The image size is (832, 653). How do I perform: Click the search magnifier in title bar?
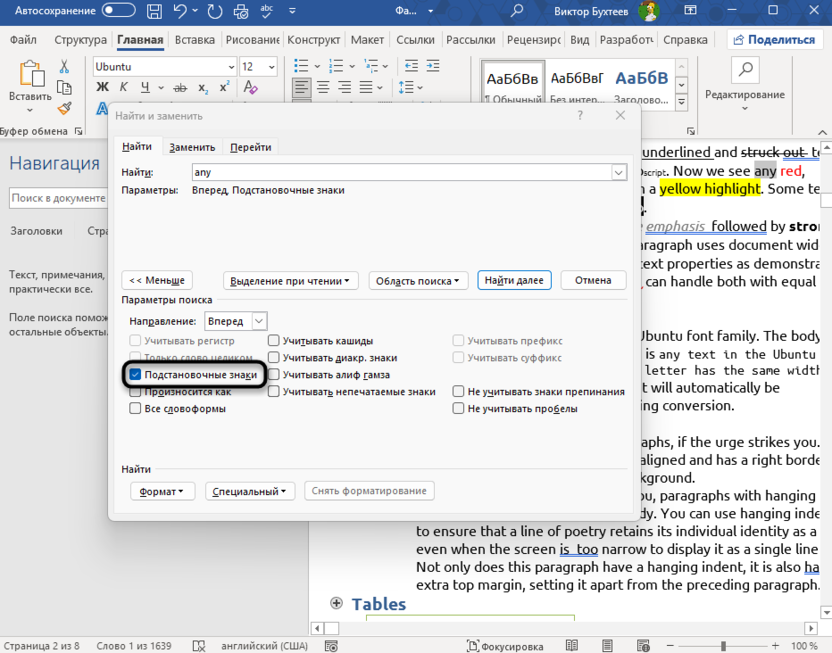click(517, 11)
